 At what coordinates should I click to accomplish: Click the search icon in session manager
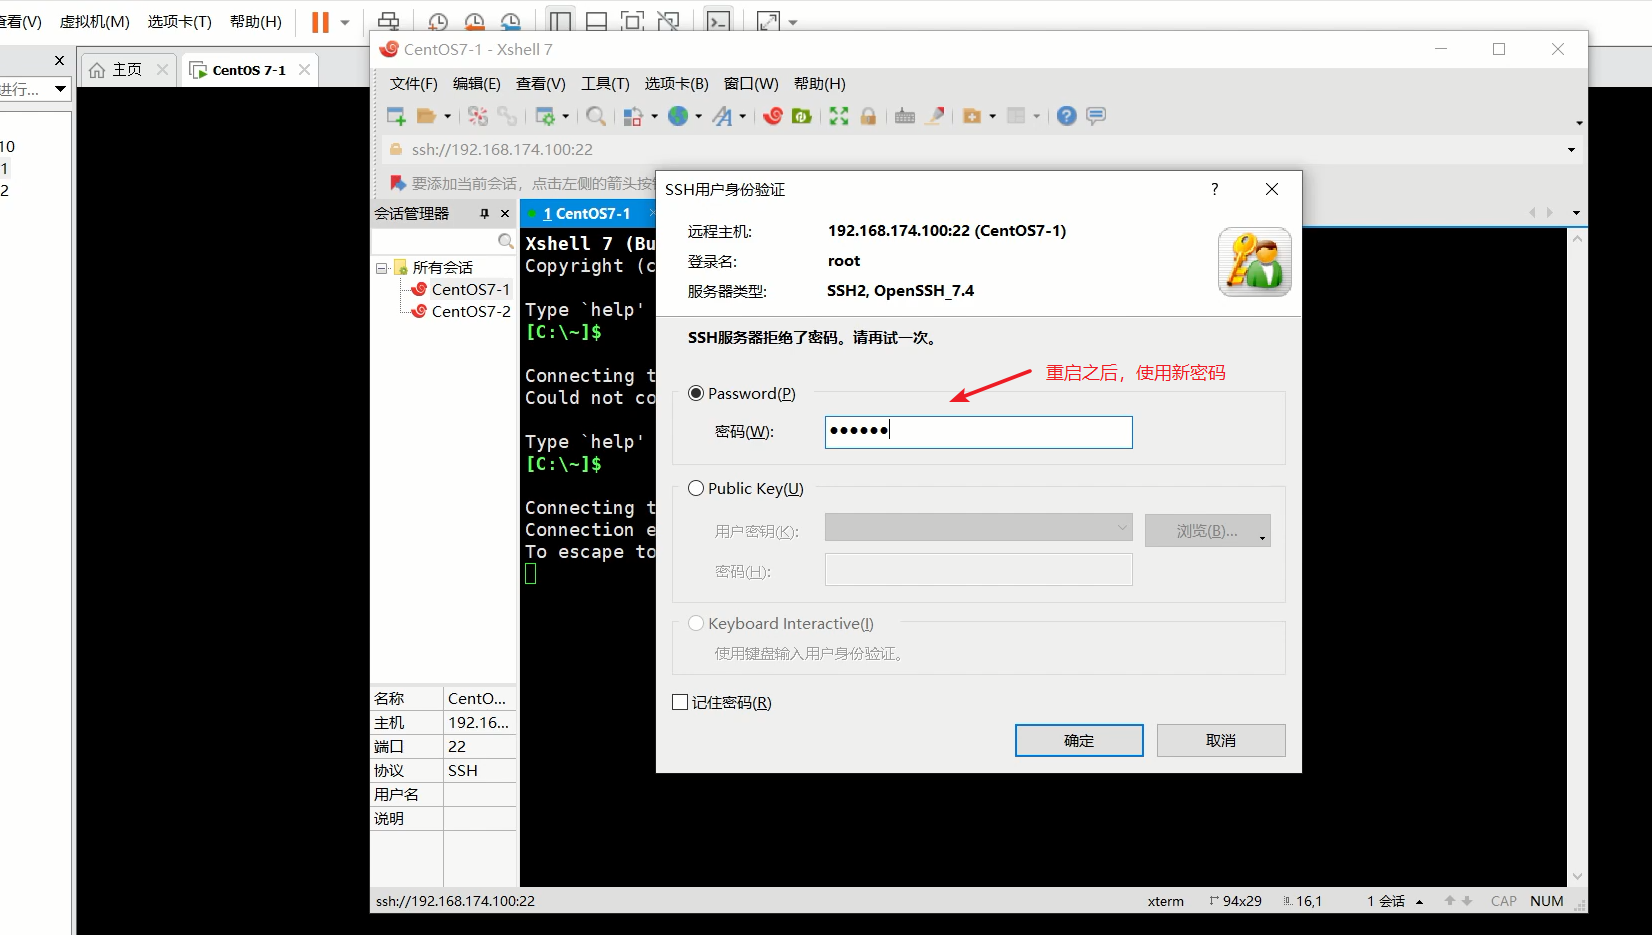click(506, 241)
